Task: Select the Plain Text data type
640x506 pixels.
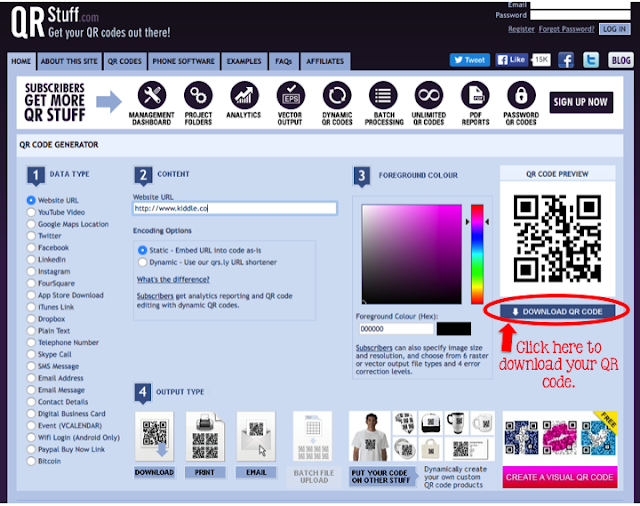Action: (x=31, y=331)
